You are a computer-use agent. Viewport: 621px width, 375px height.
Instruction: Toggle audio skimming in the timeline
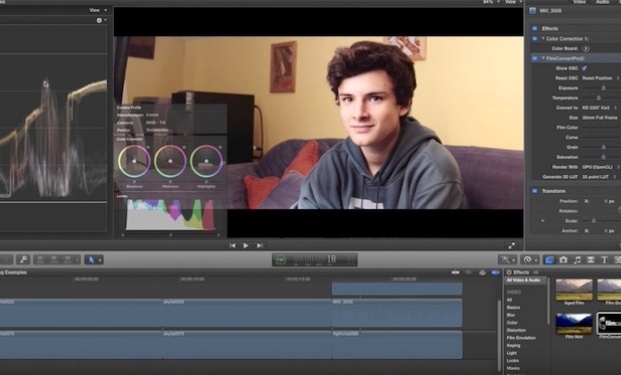469,272
